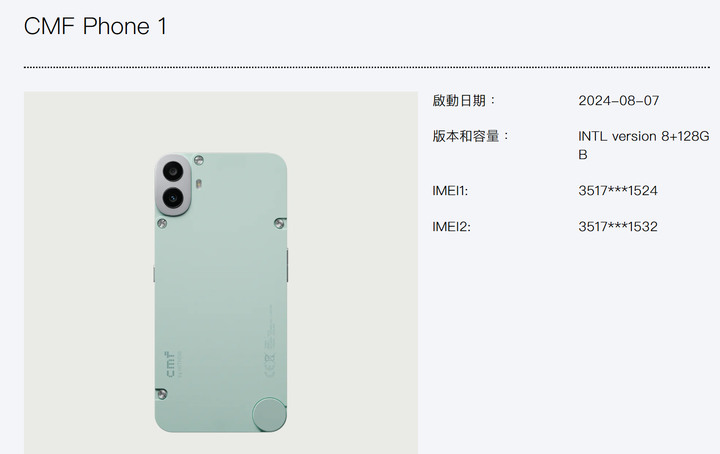Select the IMEI1 value 3517***1524
Viewport: 720px width, 454px height.
618,191
